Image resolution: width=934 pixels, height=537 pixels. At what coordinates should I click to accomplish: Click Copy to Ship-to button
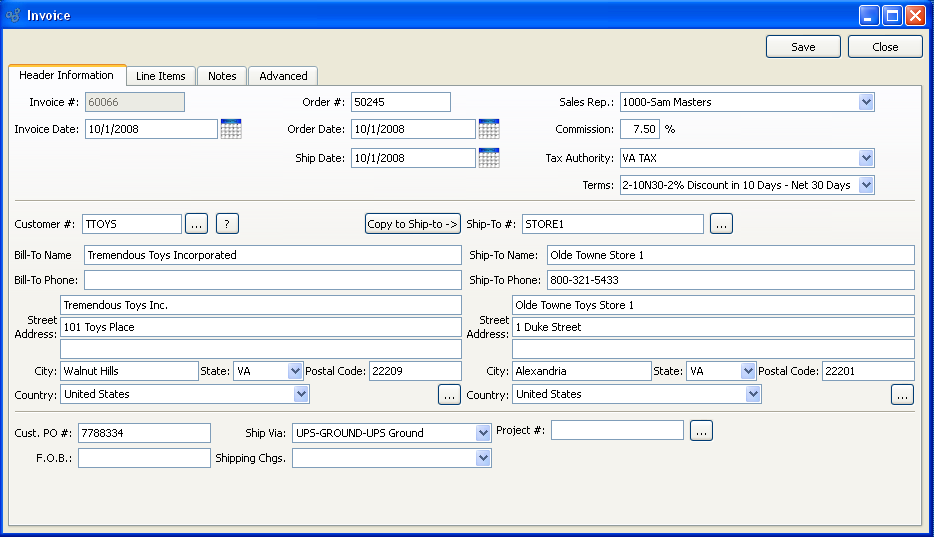[x=412, y=224]
